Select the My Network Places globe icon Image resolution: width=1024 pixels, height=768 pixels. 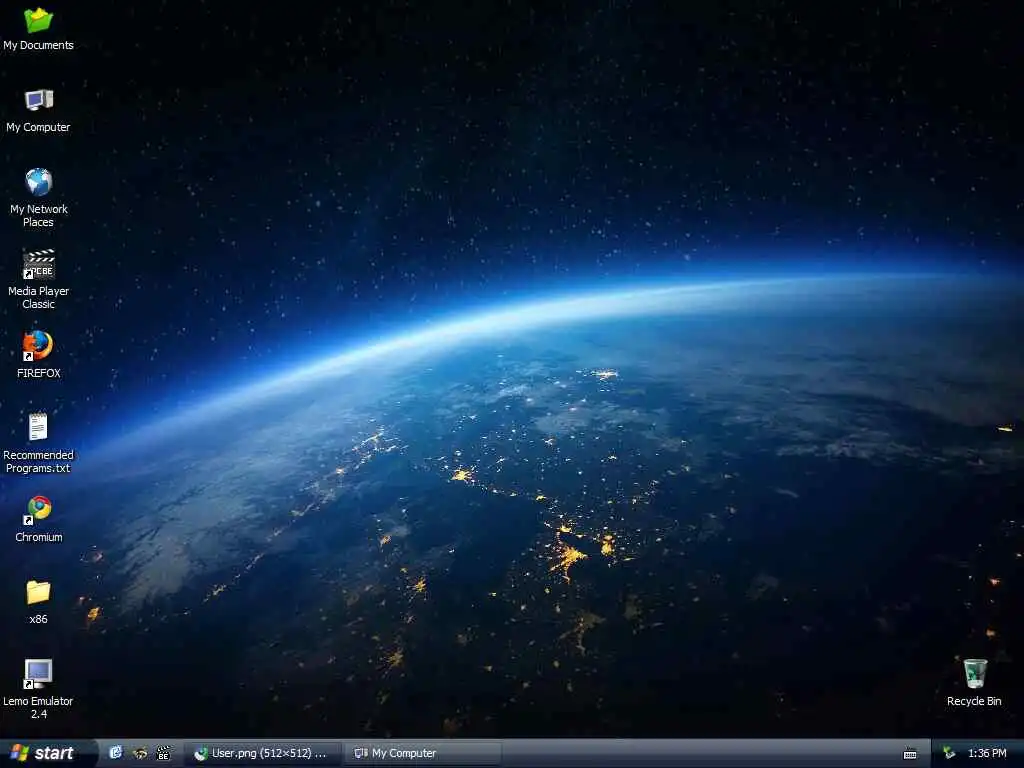[39, 182]
